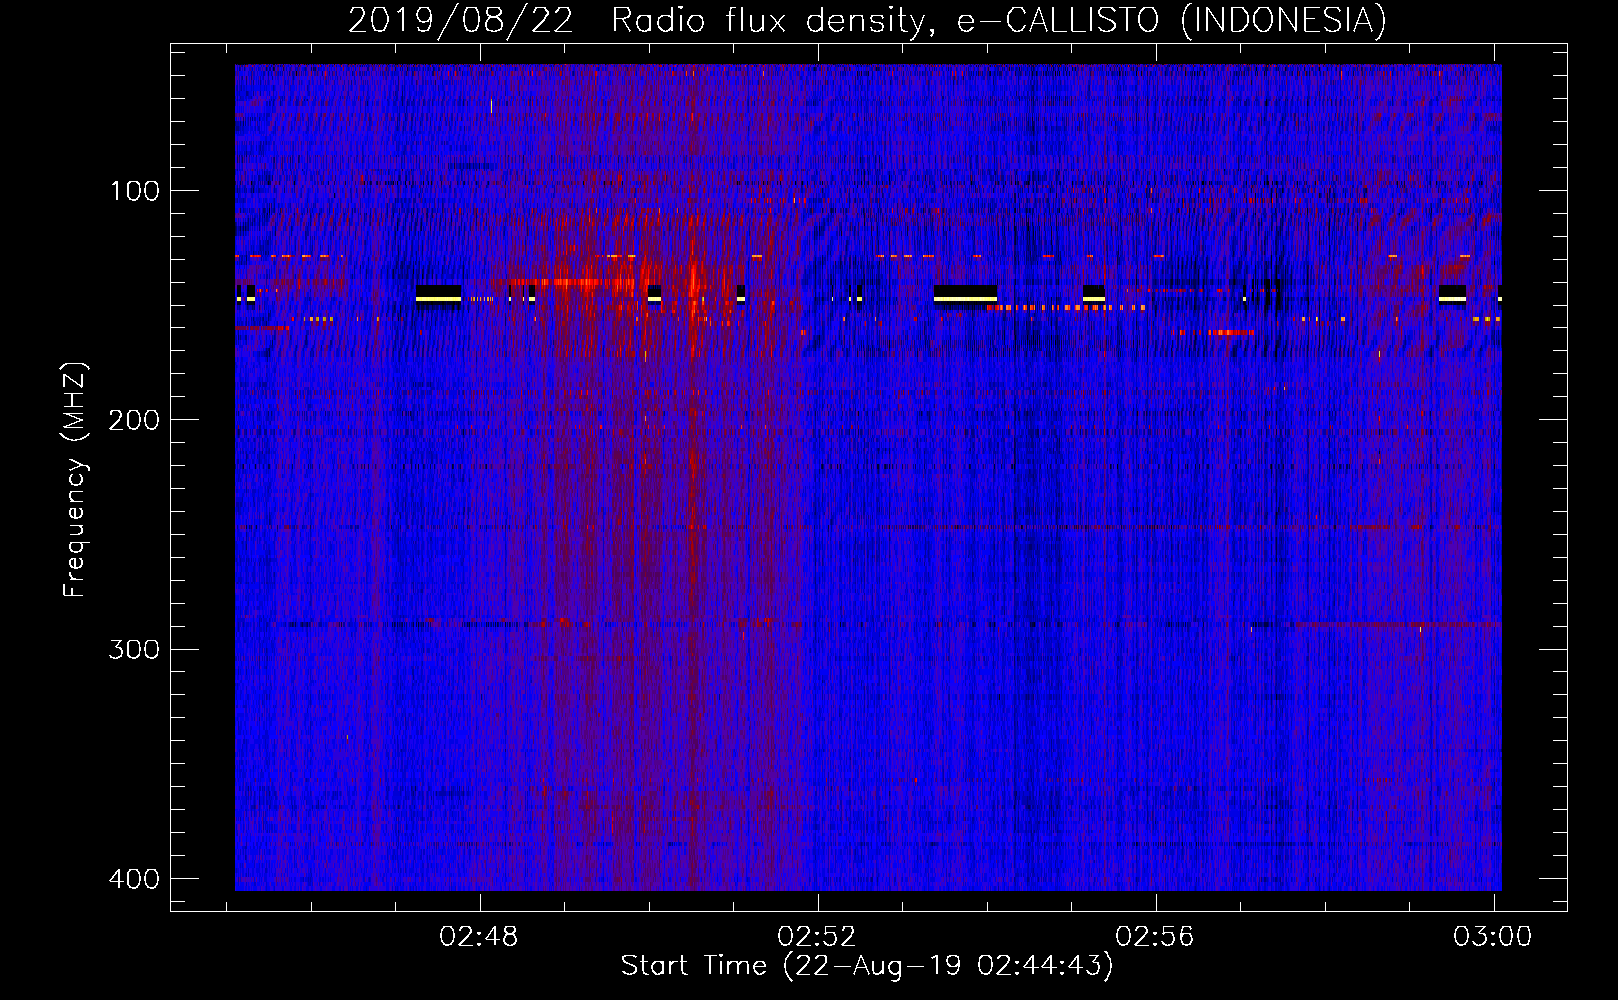Click the '100' frequency axis label
Image resolution: width=1618 pixels, height=1000 pixels.
coord(134,191)
